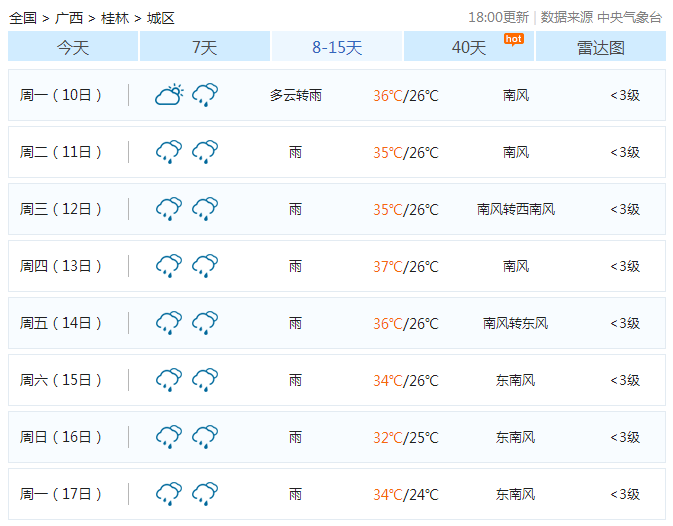The image size is (673, 526).
Task: Click the second rain icon for 周六 15日
Action: [205, 380]
